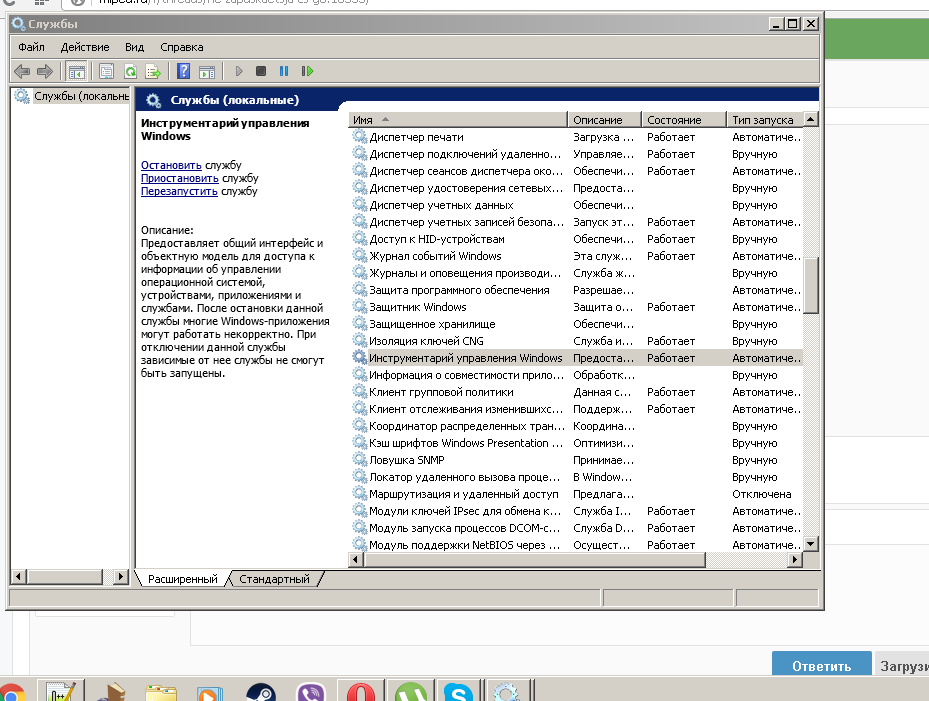Toggle the action pane toolbar icon
Image resolution: width=929 pixels, height=701 pixels.
(x=207, y=72)
